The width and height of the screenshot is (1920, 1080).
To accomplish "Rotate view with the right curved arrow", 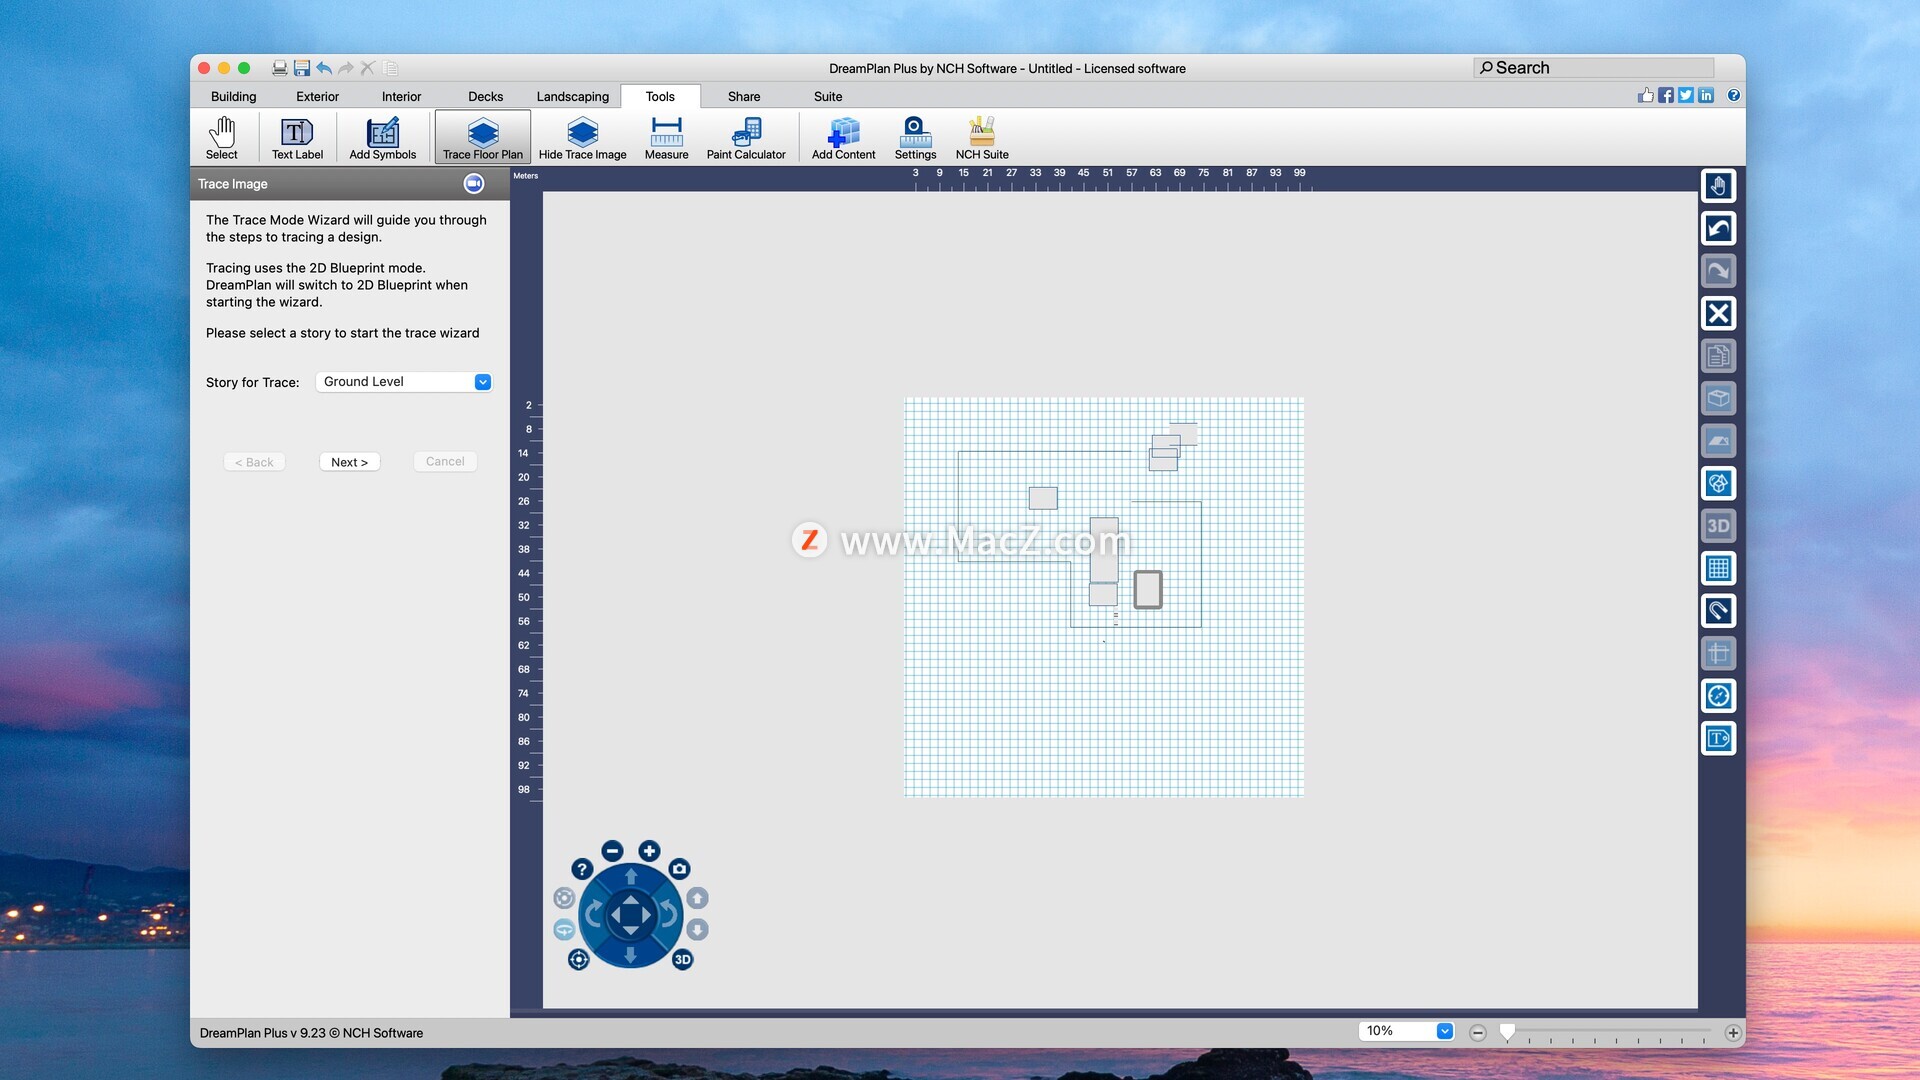I will 669,914.
